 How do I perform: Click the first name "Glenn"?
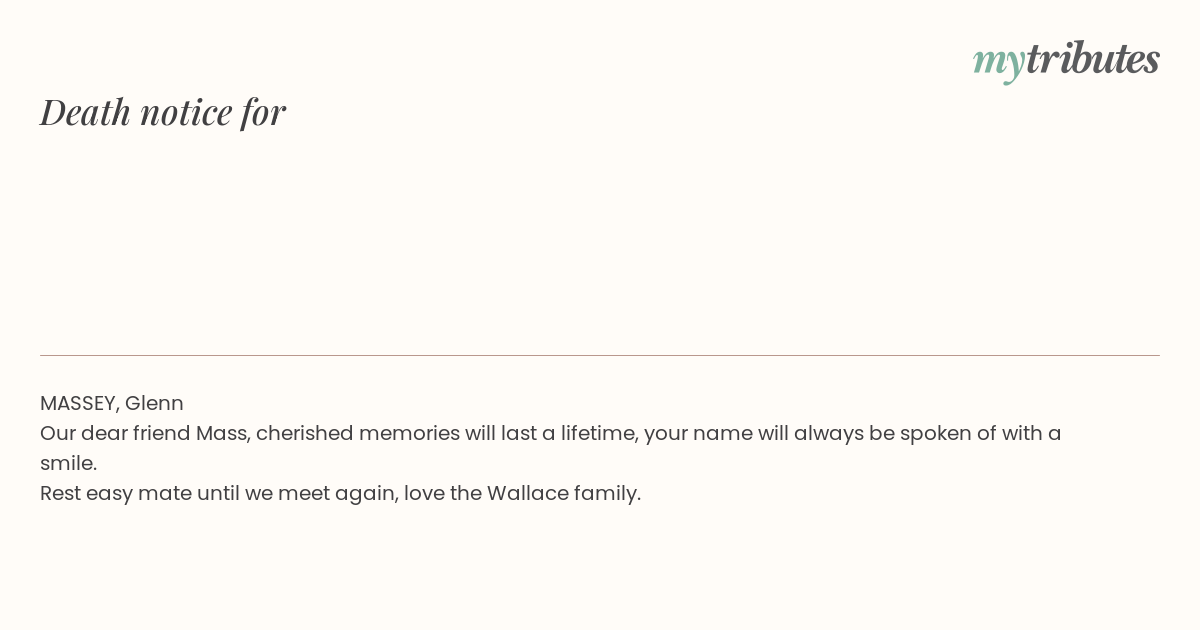click(154, 403)
